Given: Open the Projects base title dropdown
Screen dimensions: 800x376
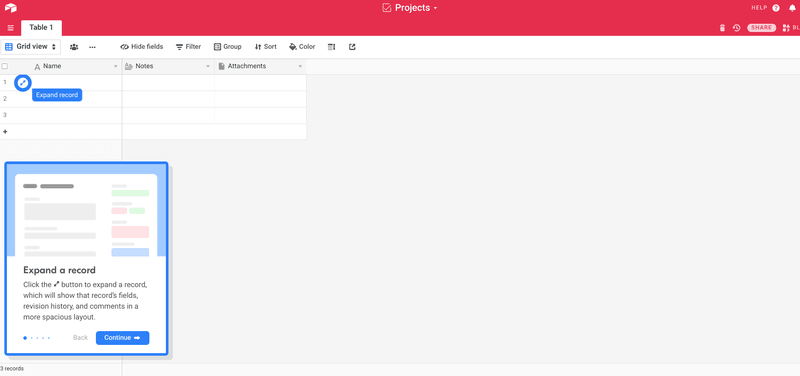Looking at the screenshot, I should point(416,8).
